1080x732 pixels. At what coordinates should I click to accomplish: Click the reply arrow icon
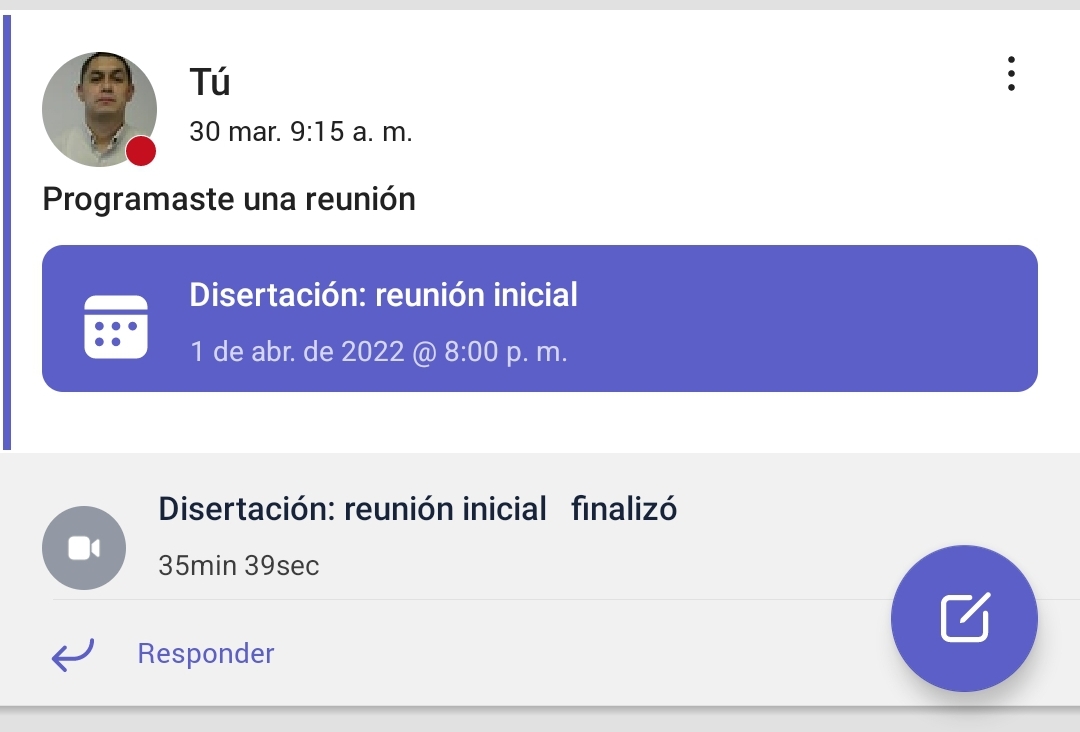[73, 655]
